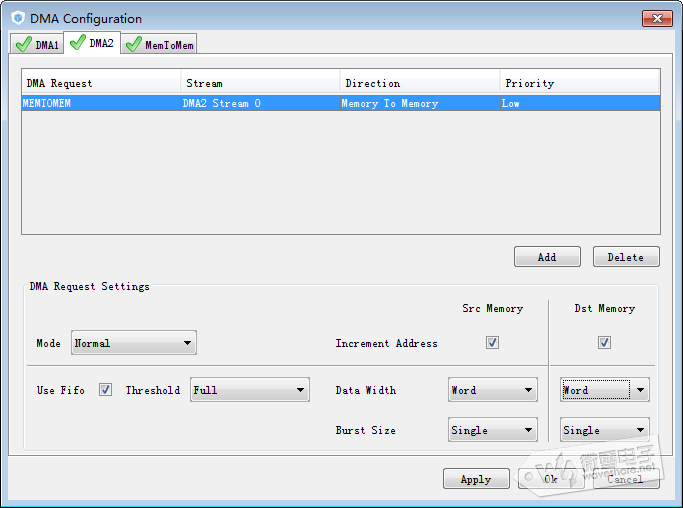The height and width of the screenshot is (508, 683).
Task: Close the DMA Configuration dialog
Action: pyautogui.click(x=656, y=18)
